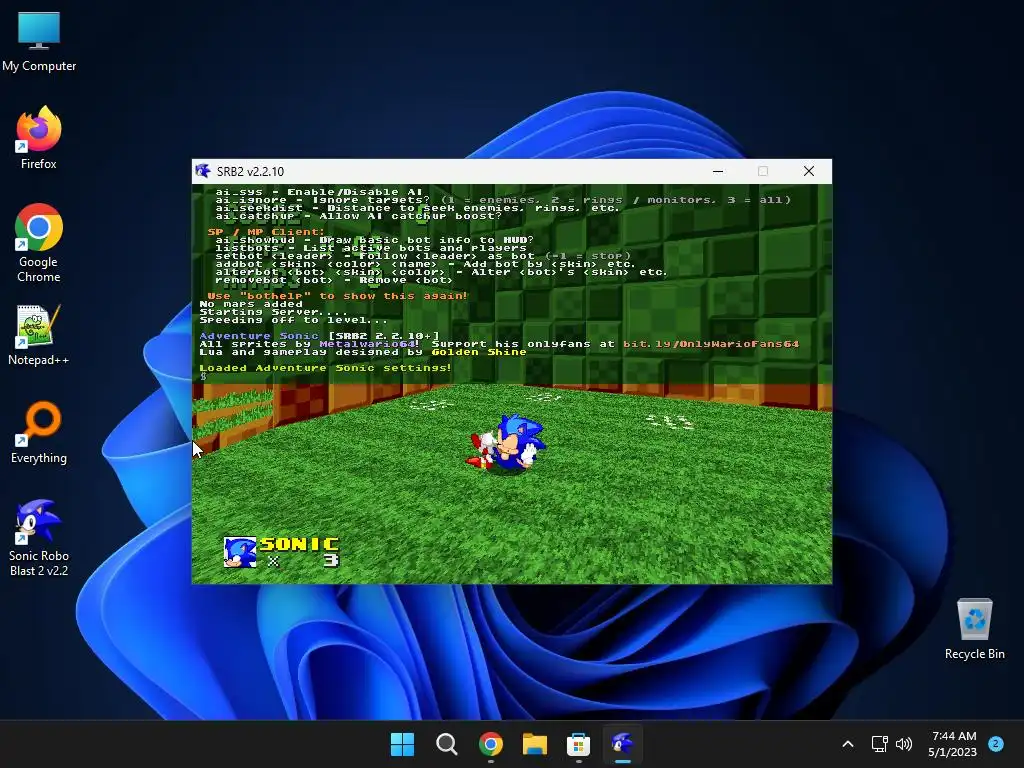Open the network status tray icon
The height and width of the screenshot is (768, 1024).
(879, 744)
